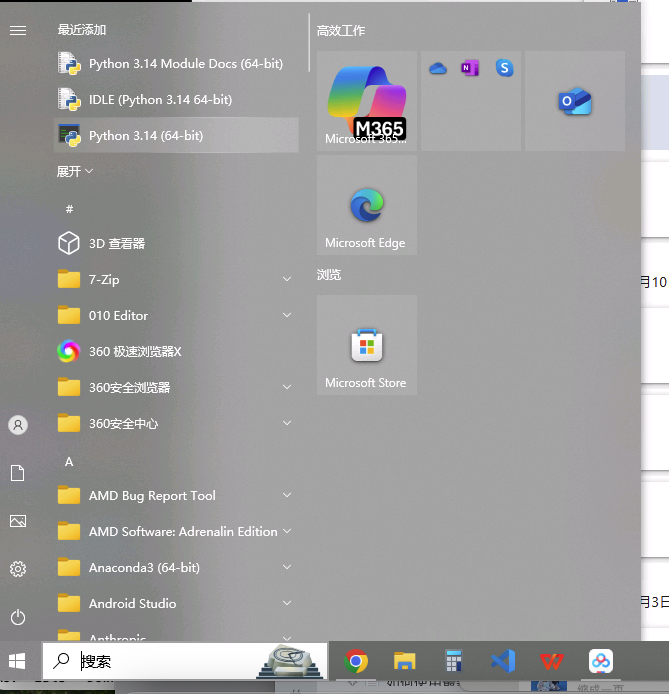This screenshot has width=669, height=694.
Task: Click the 010 Editor chevron arrow
Action: pos(287,315)
